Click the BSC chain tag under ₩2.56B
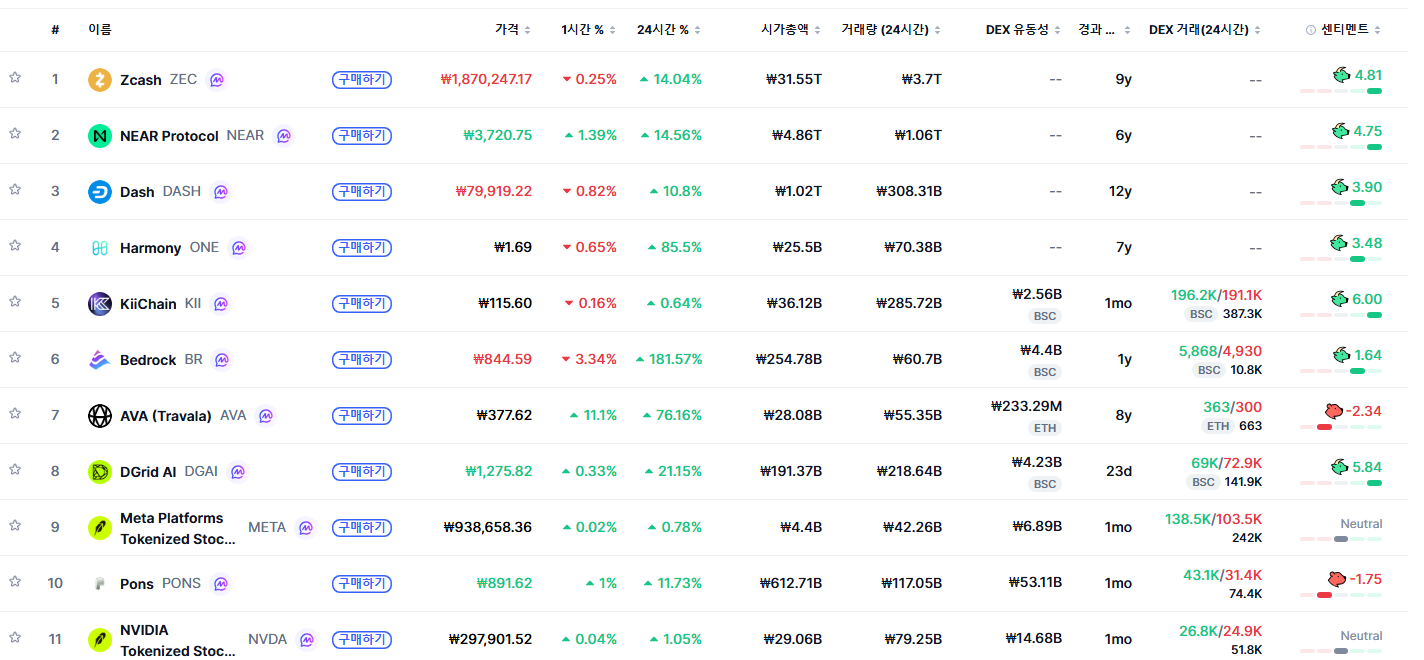The height and width of the screenshot is (660, 1424). pyautogui.click(x=1045, y=316)
